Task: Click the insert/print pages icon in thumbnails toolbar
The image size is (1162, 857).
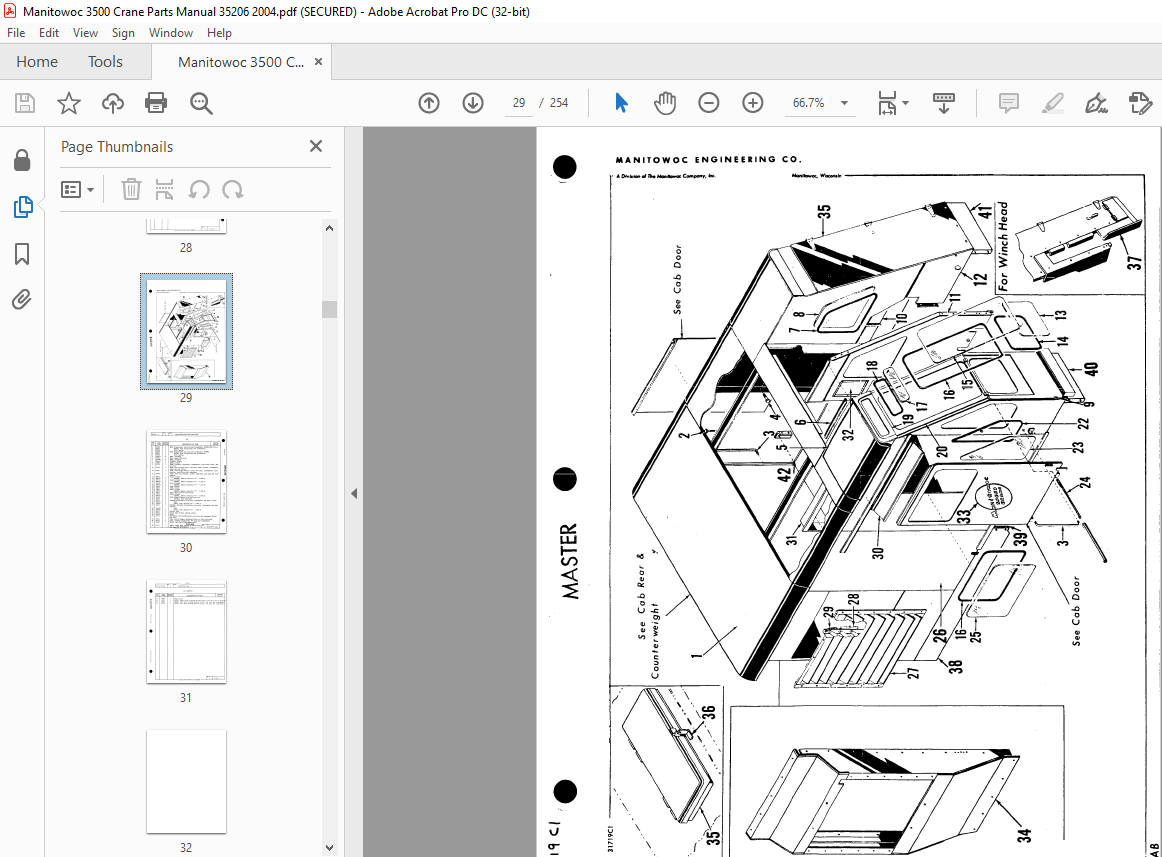Action: click(x=165, y=190)
